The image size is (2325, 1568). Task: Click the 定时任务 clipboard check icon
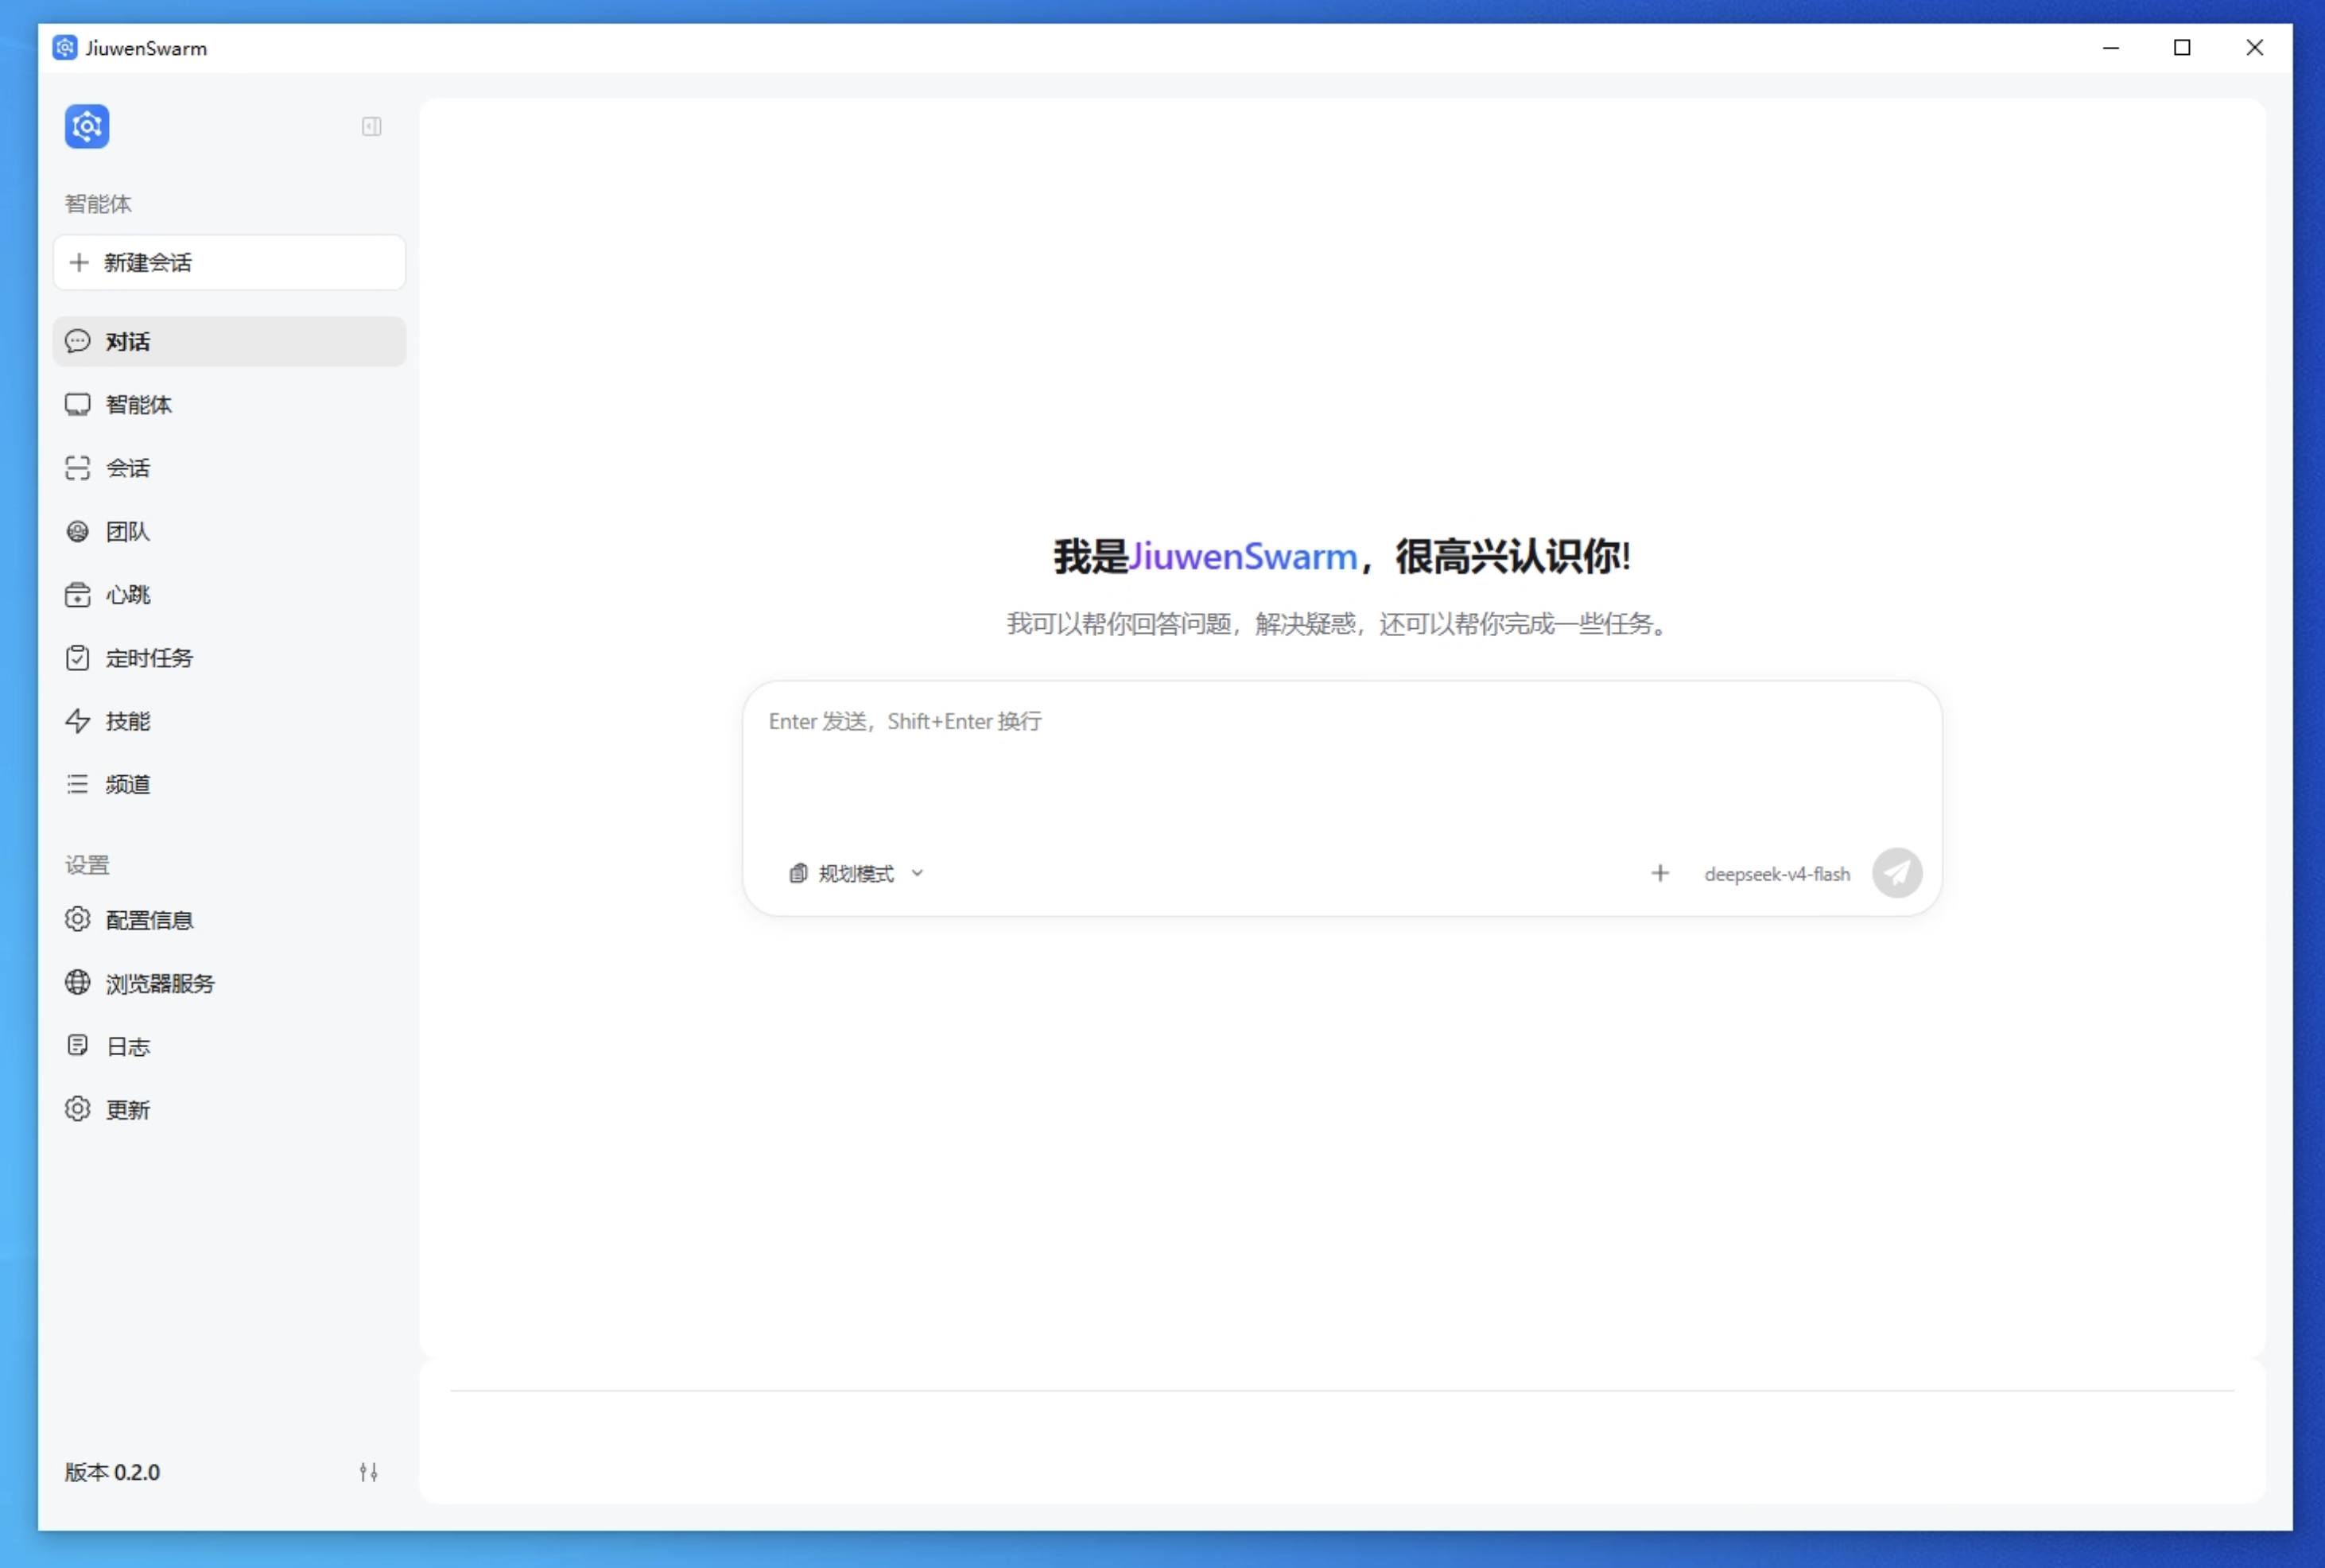pyautogui.click(x=77, y=658)
